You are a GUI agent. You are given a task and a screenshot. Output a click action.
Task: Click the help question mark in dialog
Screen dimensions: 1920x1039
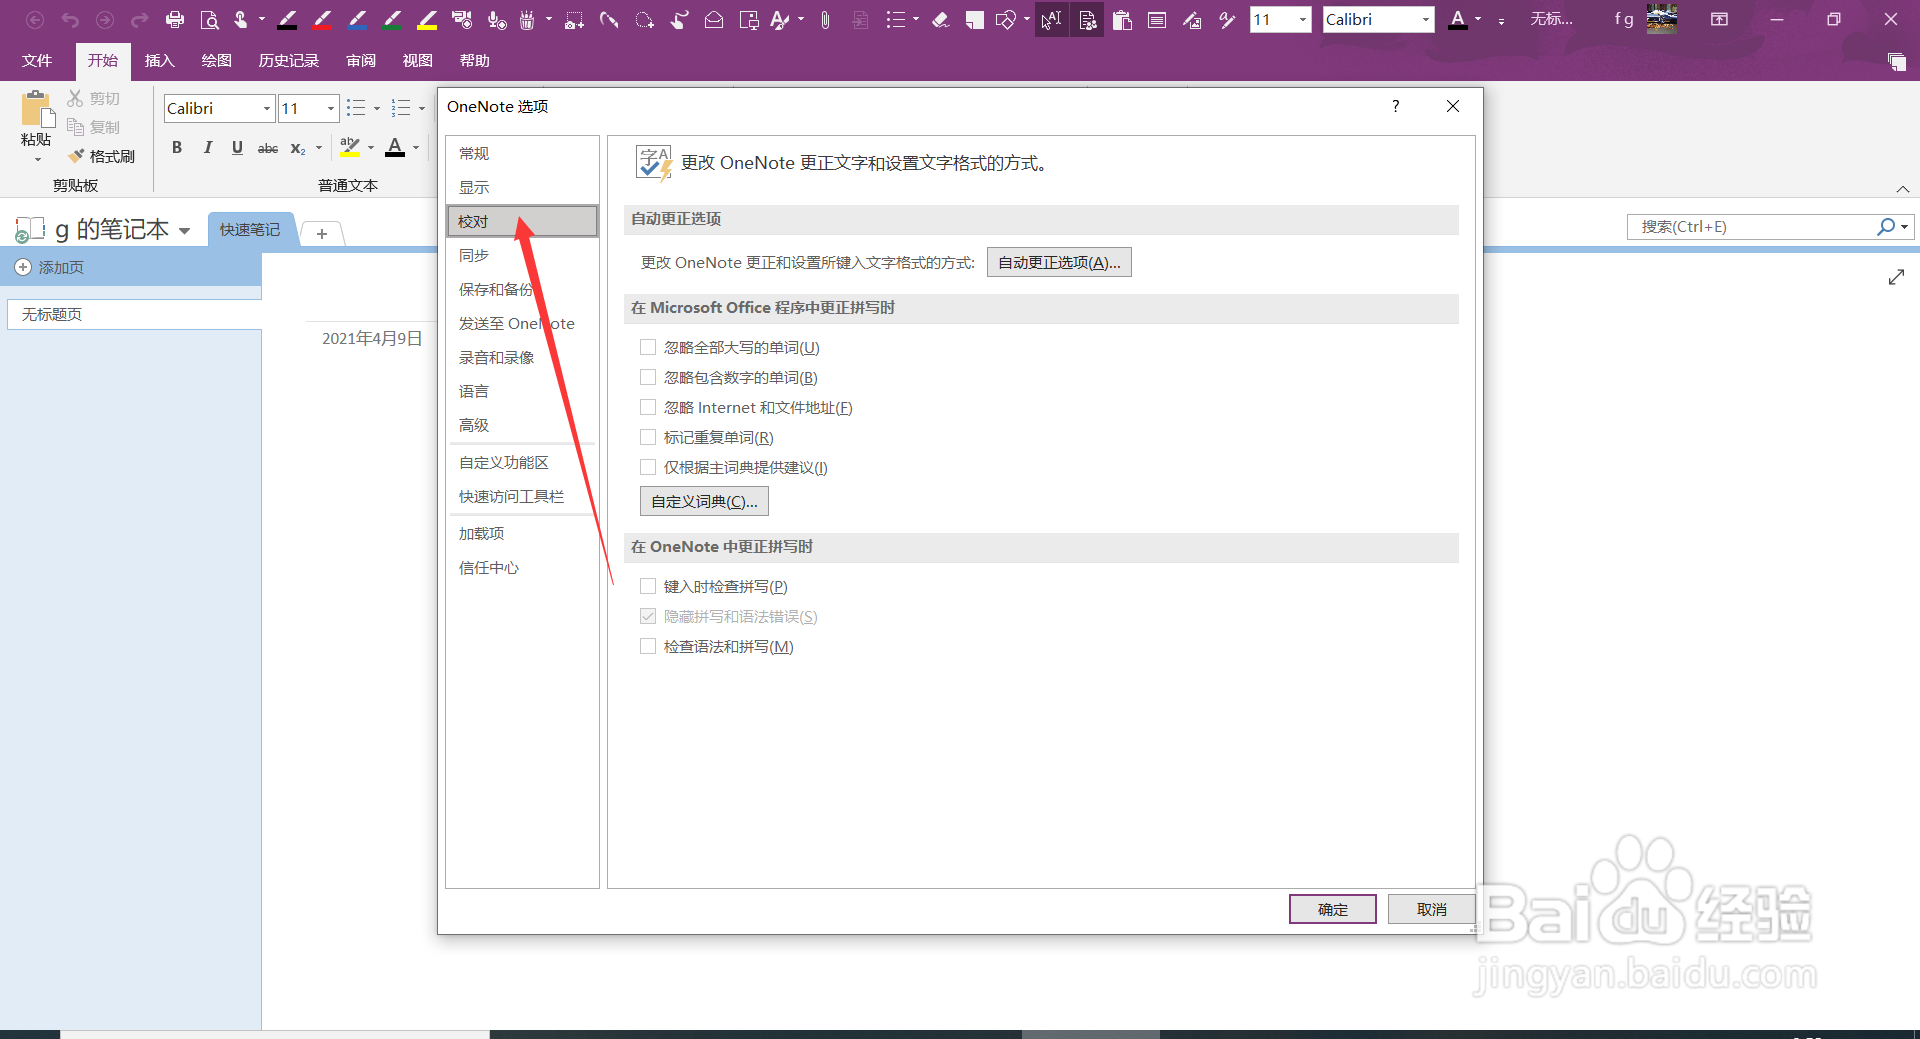(x=1395, y=106)
